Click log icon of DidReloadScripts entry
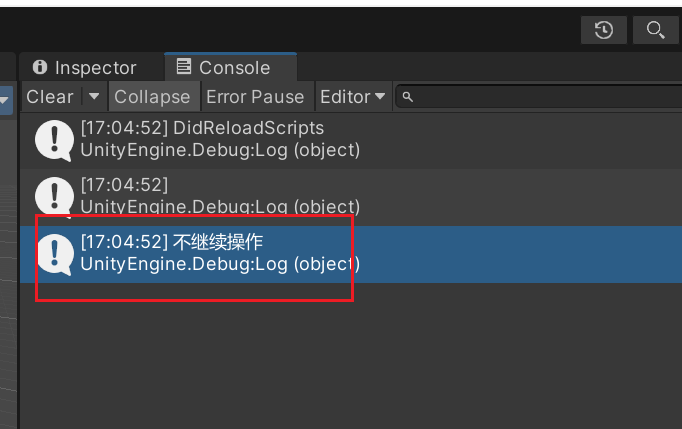The height and width of the screenshot is (429, 682). (x=54, y=140)
